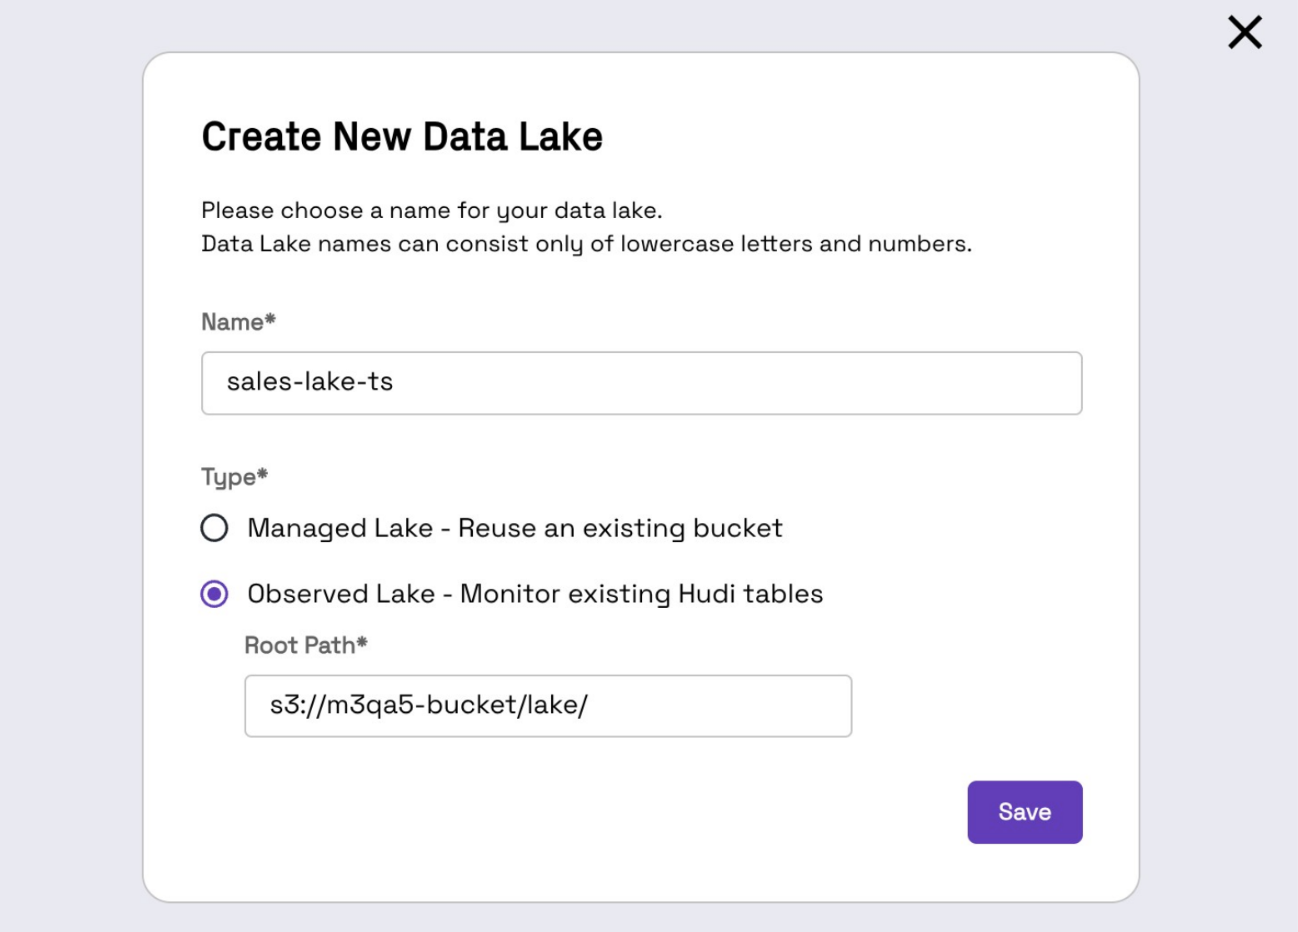Click the blank dialog area left of Save
1298x932 pixels.
600,812
